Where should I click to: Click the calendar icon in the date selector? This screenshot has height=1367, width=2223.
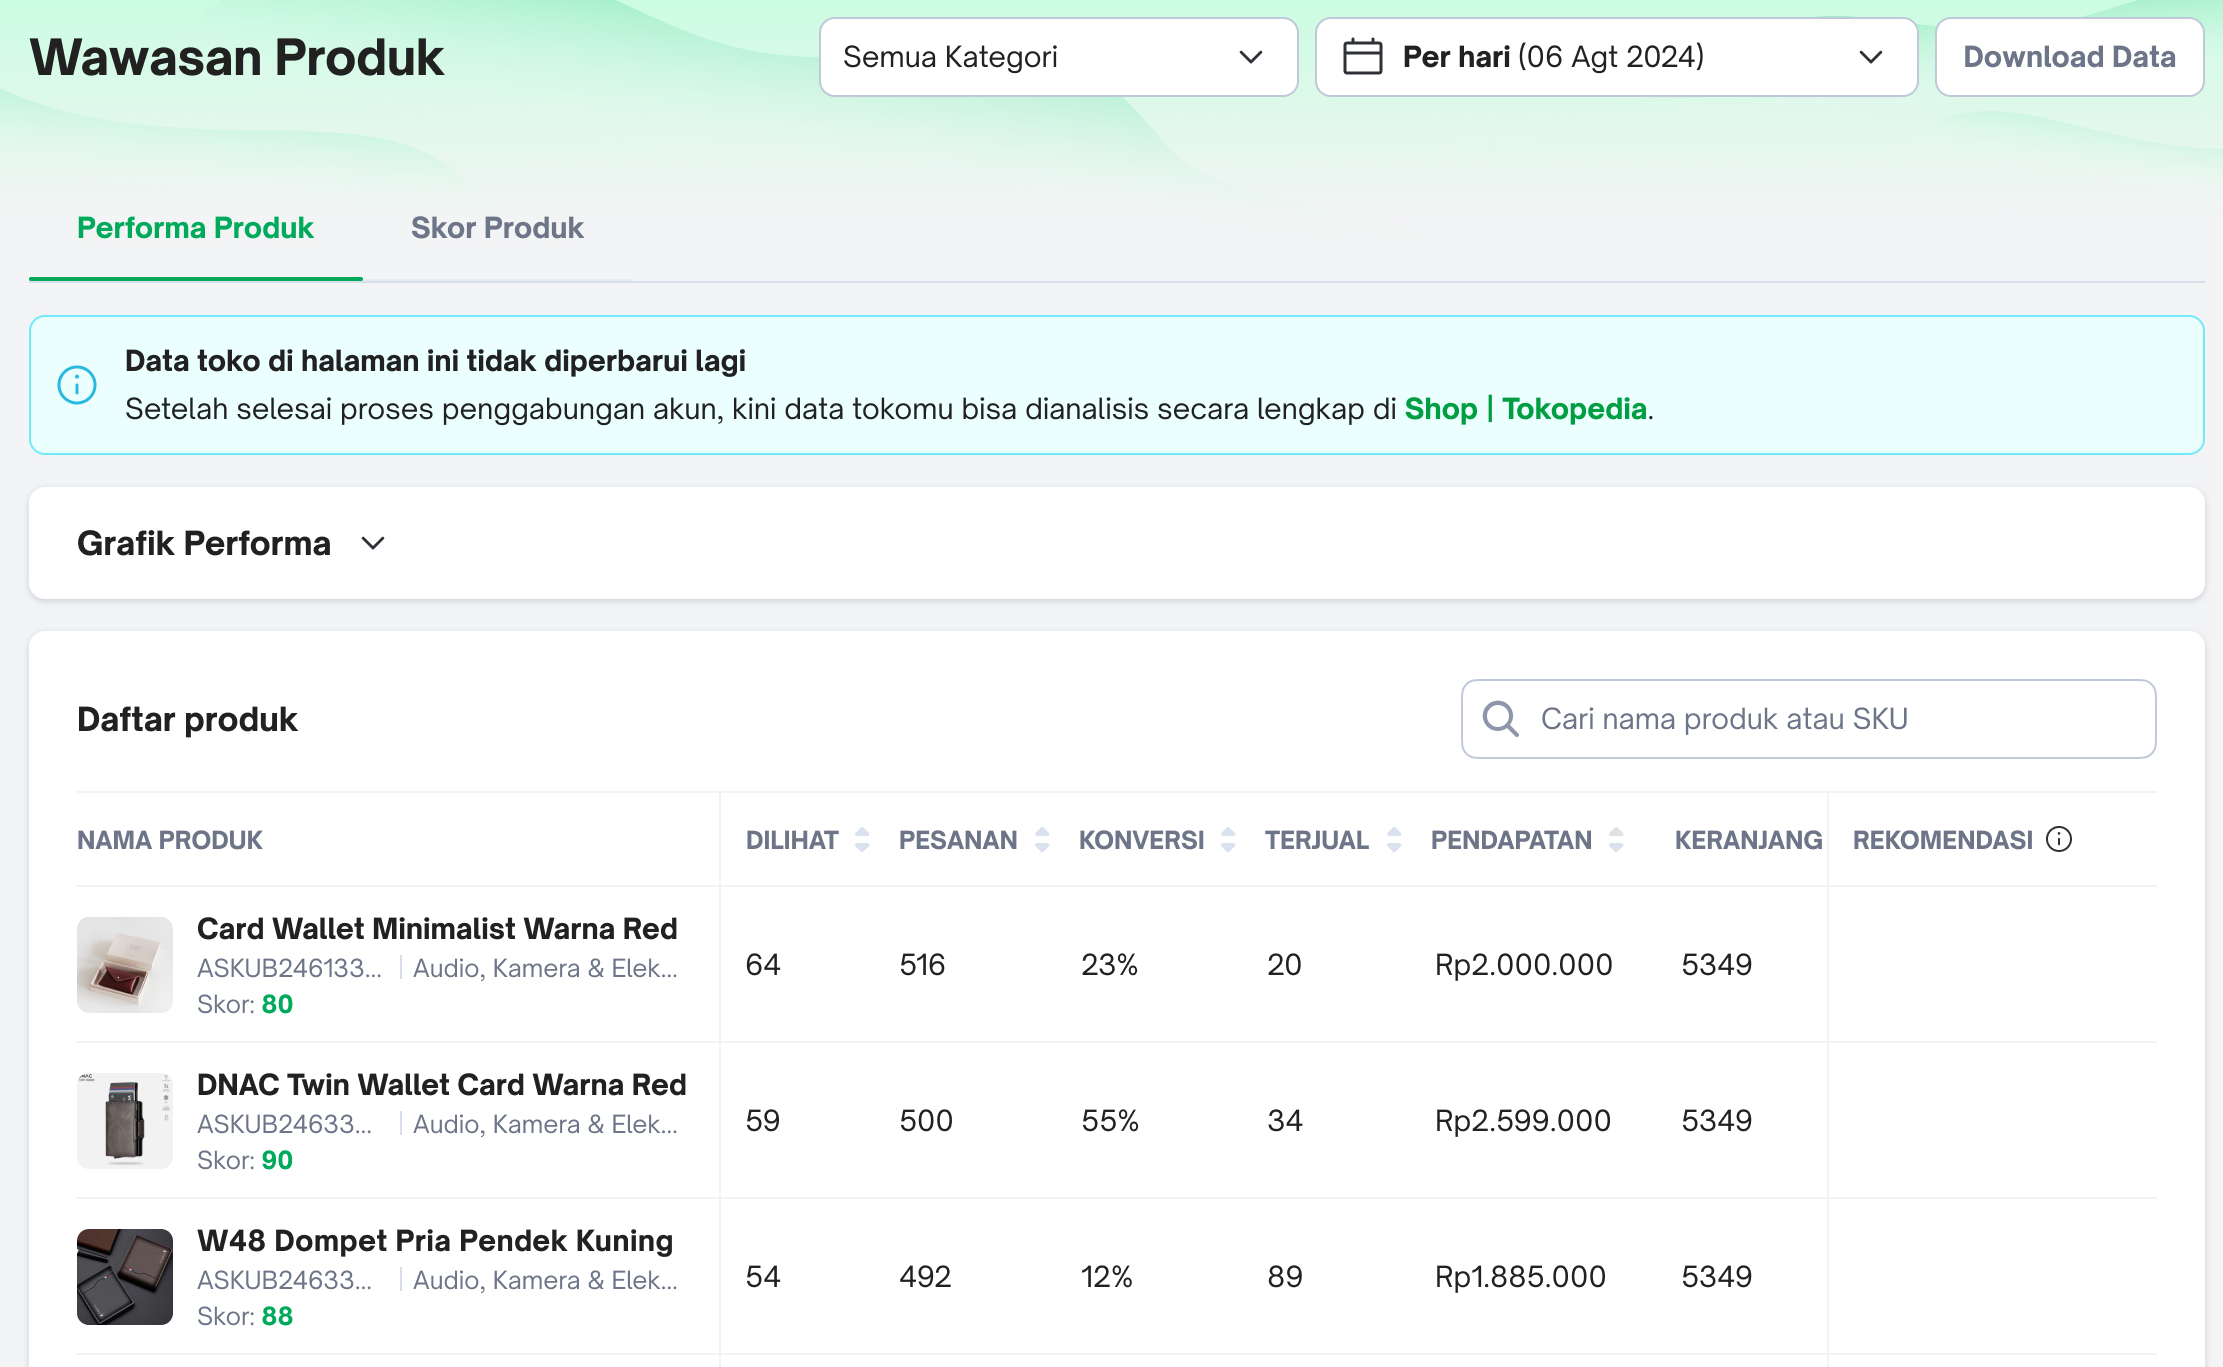[x=1362, y=57]
